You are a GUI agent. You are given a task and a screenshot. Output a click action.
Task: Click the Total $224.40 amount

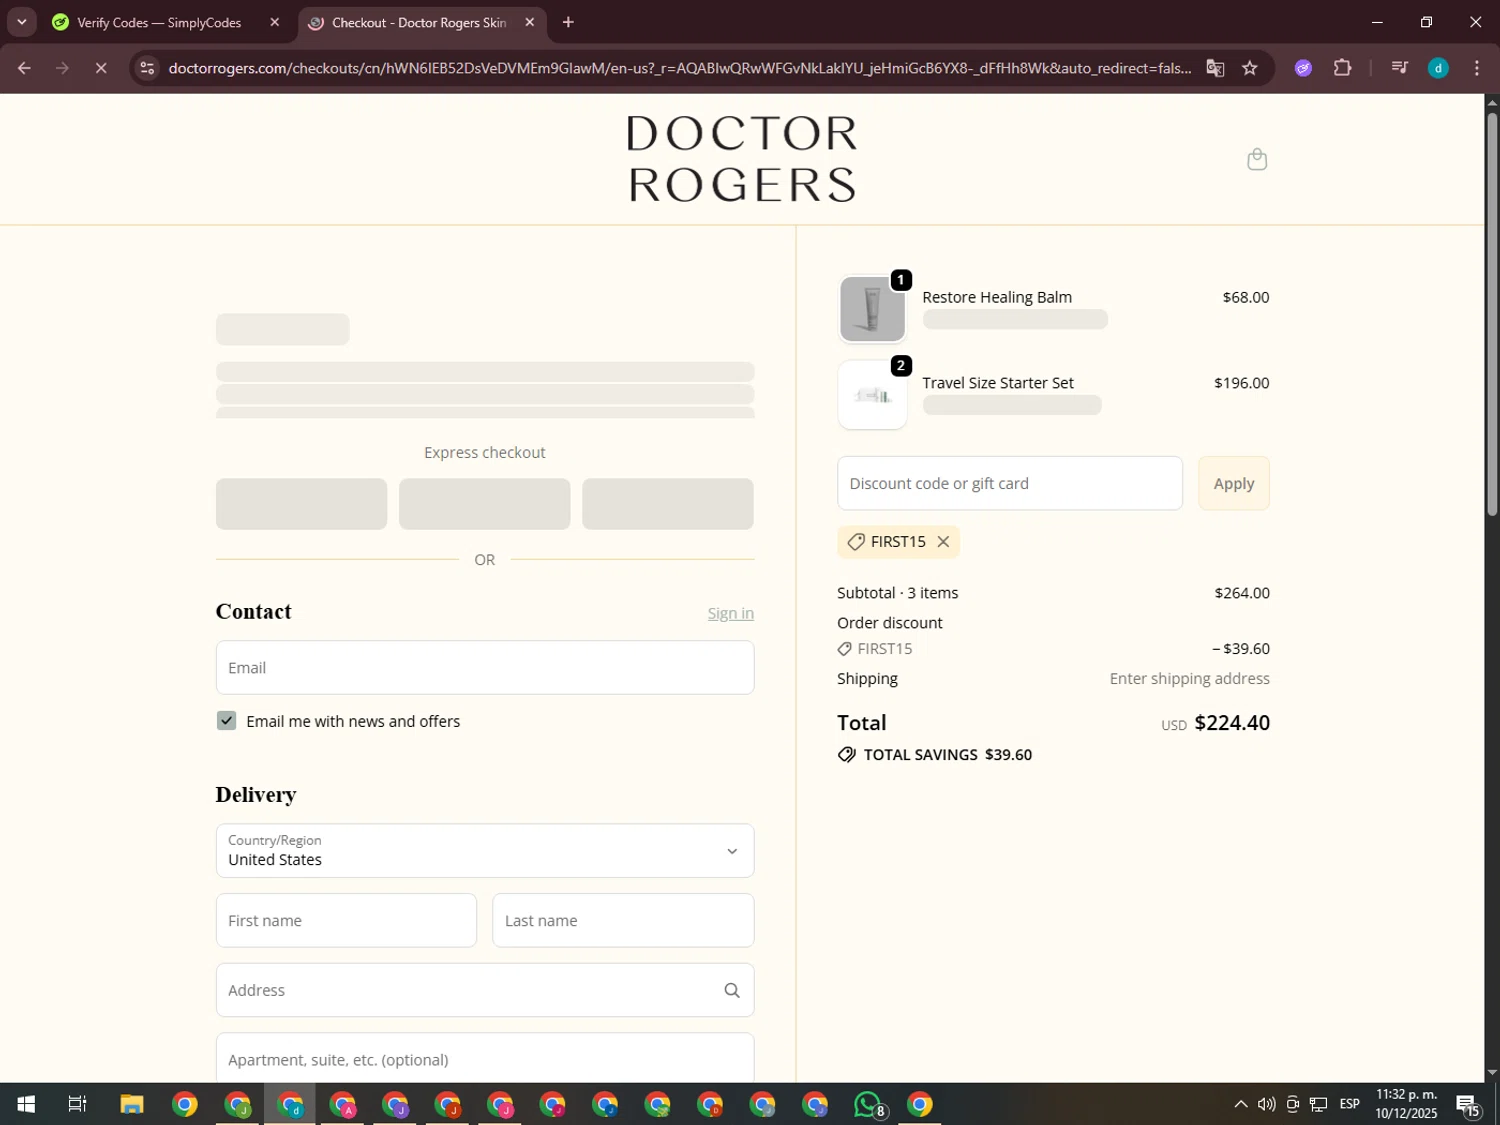pos(1232,723)
